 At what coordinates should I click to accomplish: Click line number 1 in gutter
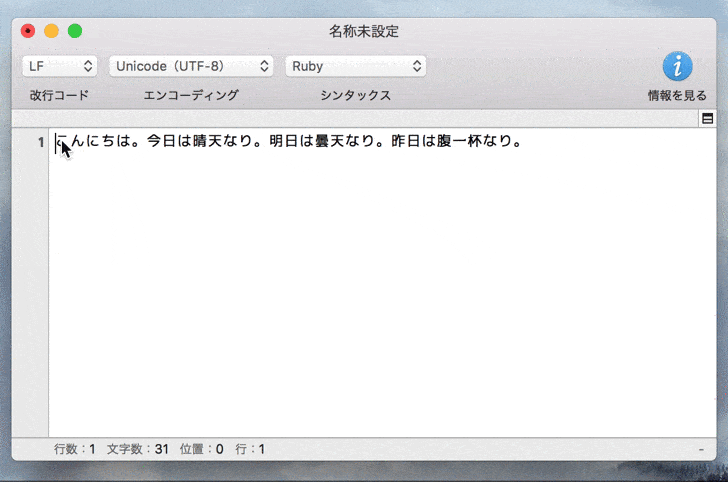click(x=41, y=142)
